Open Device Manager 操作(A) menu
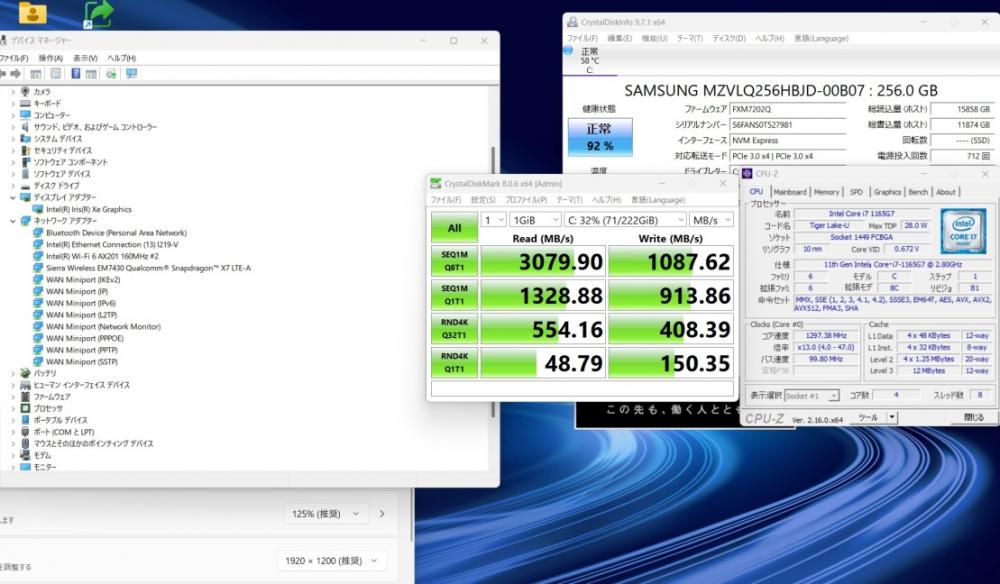 50,58
